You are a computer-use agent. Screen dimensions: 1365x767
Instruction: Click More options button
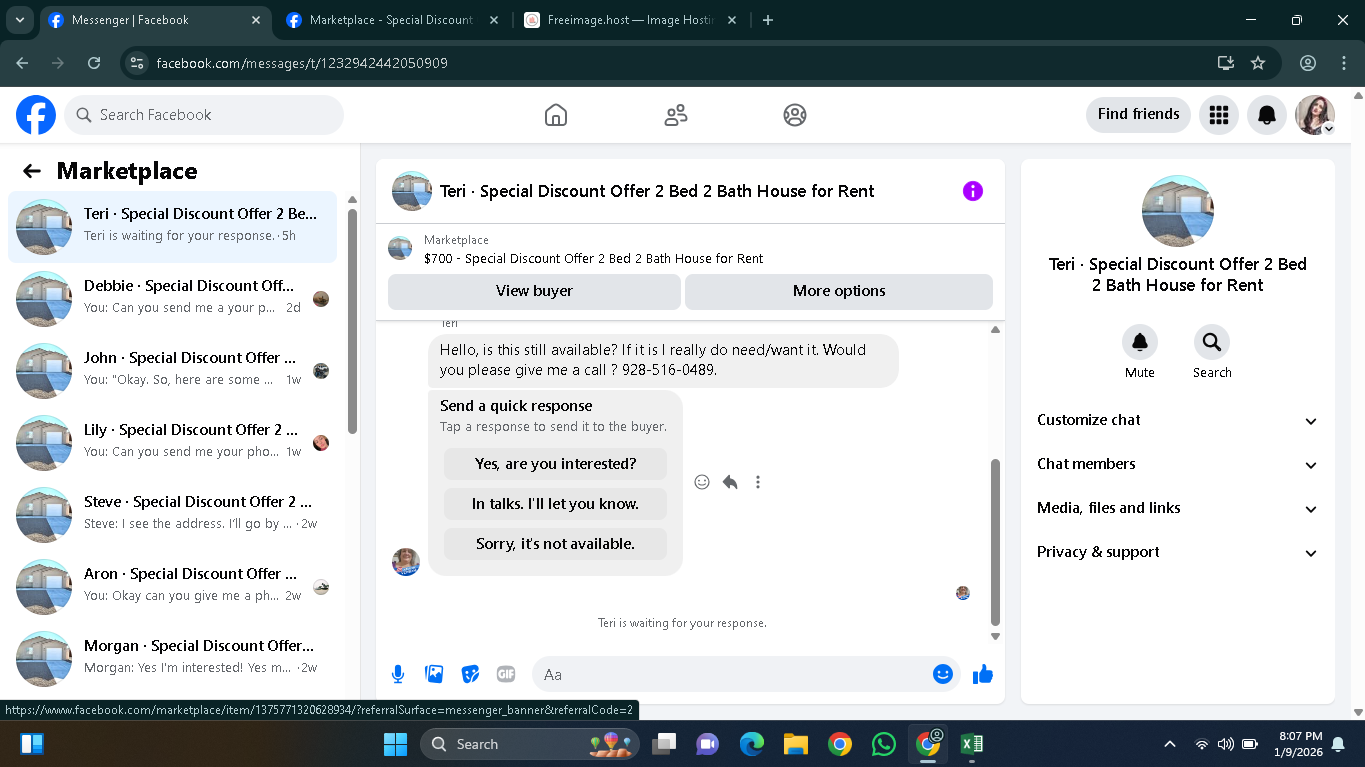pyautogui.click(x=839, y=291)
